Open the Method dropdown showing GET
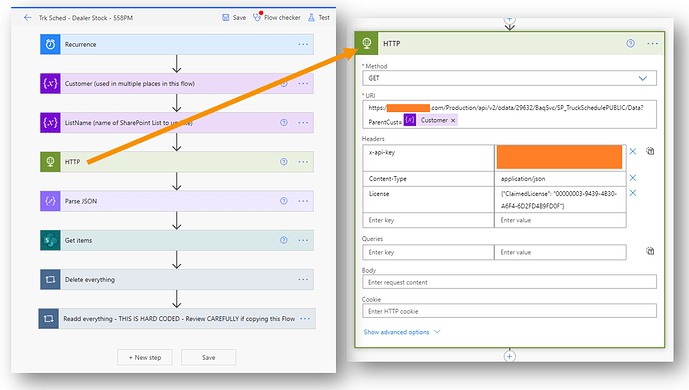The height and width of the screenshot is (390, 689). pyautogui.click(x=510, y=78)
